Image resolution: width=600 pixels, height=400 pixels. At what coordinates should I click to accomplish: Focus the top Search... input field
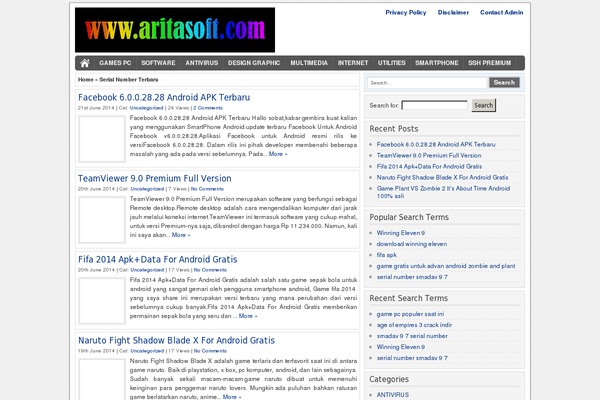click(427, 83)
